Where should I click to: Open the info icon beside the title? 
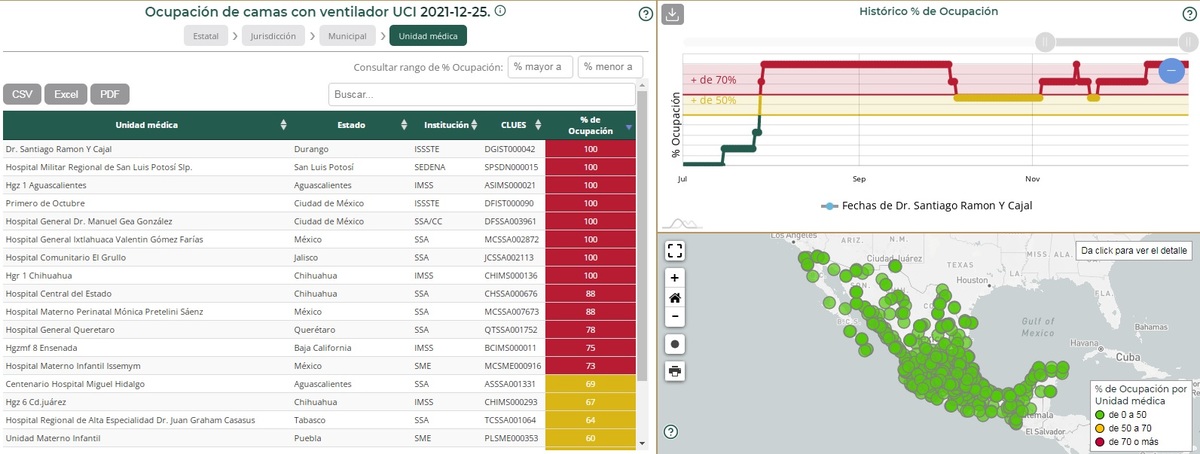coord(500,12)
